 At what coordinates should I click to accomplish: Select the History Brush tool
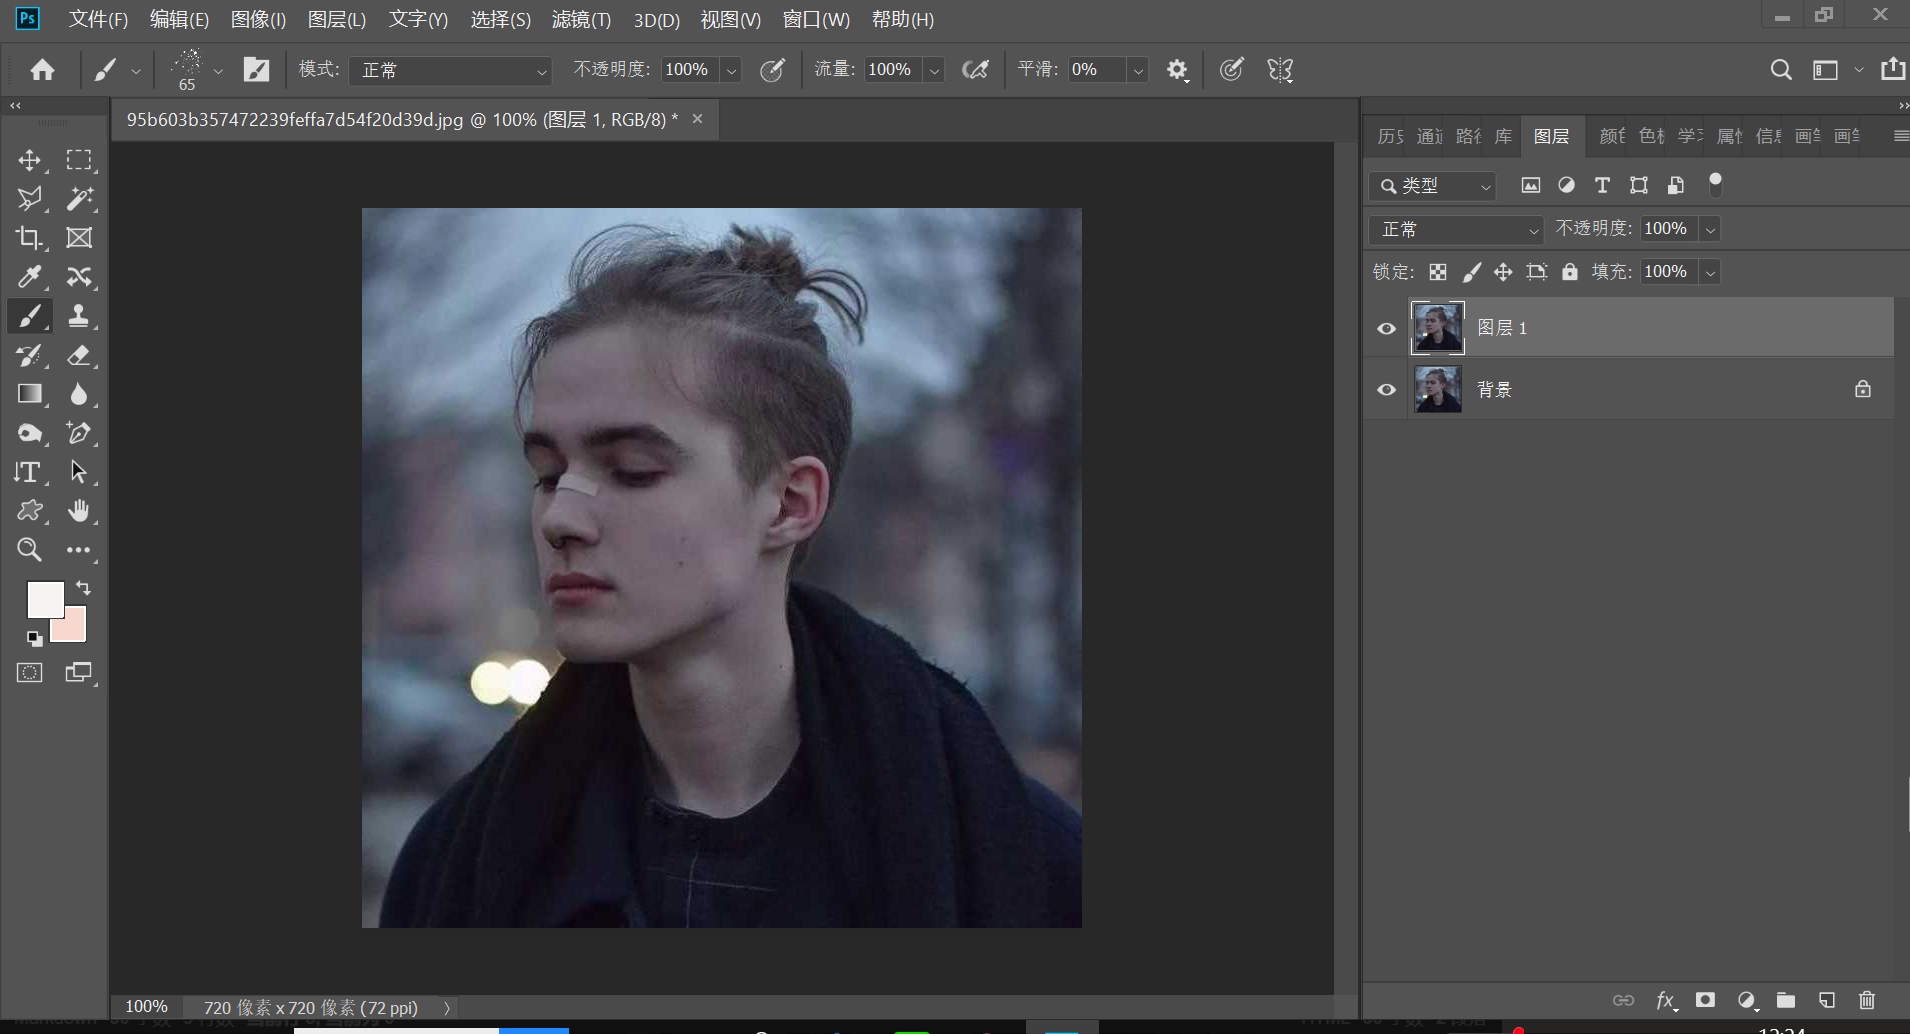click(x=29, y=355)
